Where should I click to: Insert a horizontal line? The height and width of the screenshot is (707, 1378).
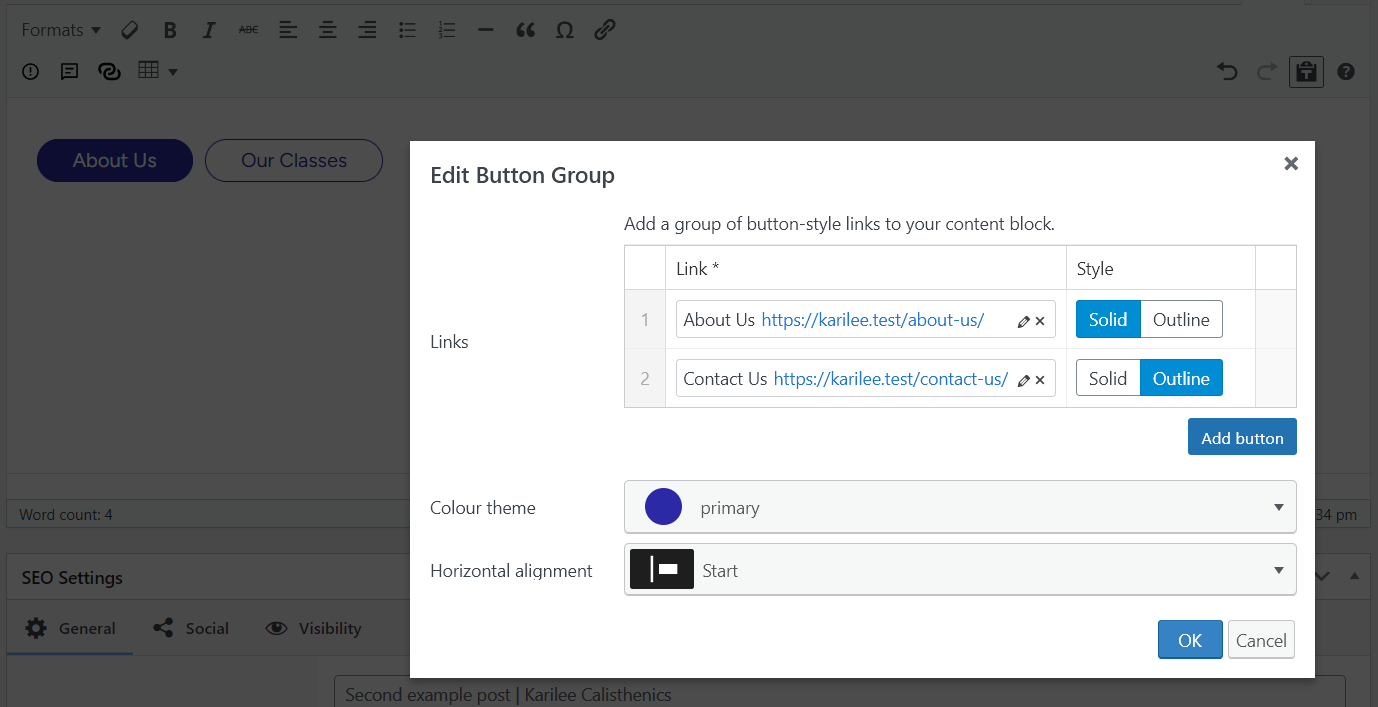[486, 30]
